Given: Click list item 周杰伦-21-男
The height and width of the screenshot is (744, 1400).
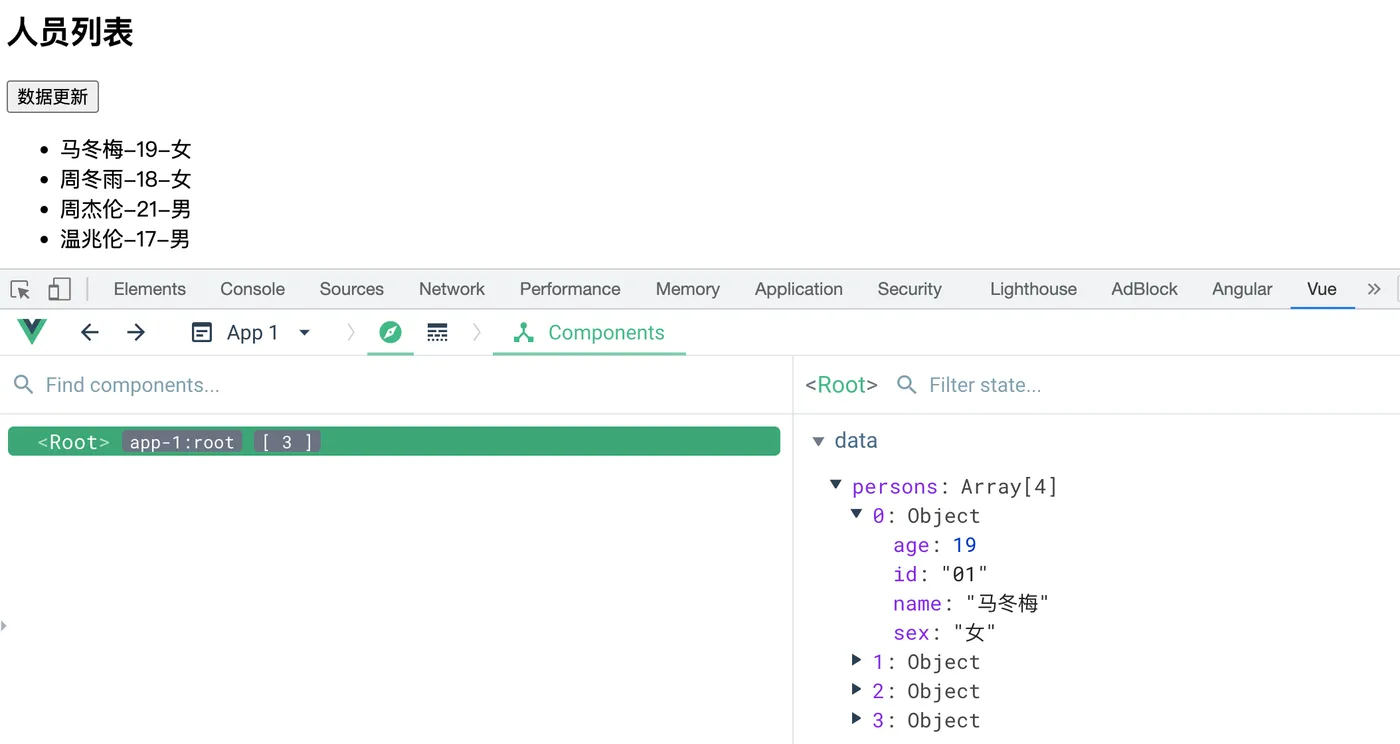Looking at the screenshot, I should pos(125,209).
